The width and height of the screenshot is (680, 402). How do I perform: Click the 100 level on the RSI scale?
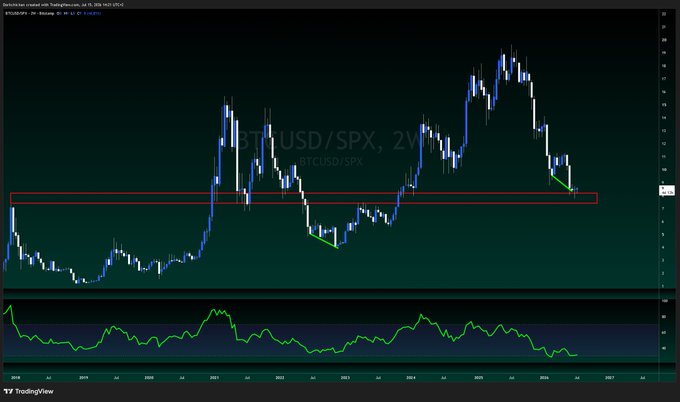tap(665, 301)
